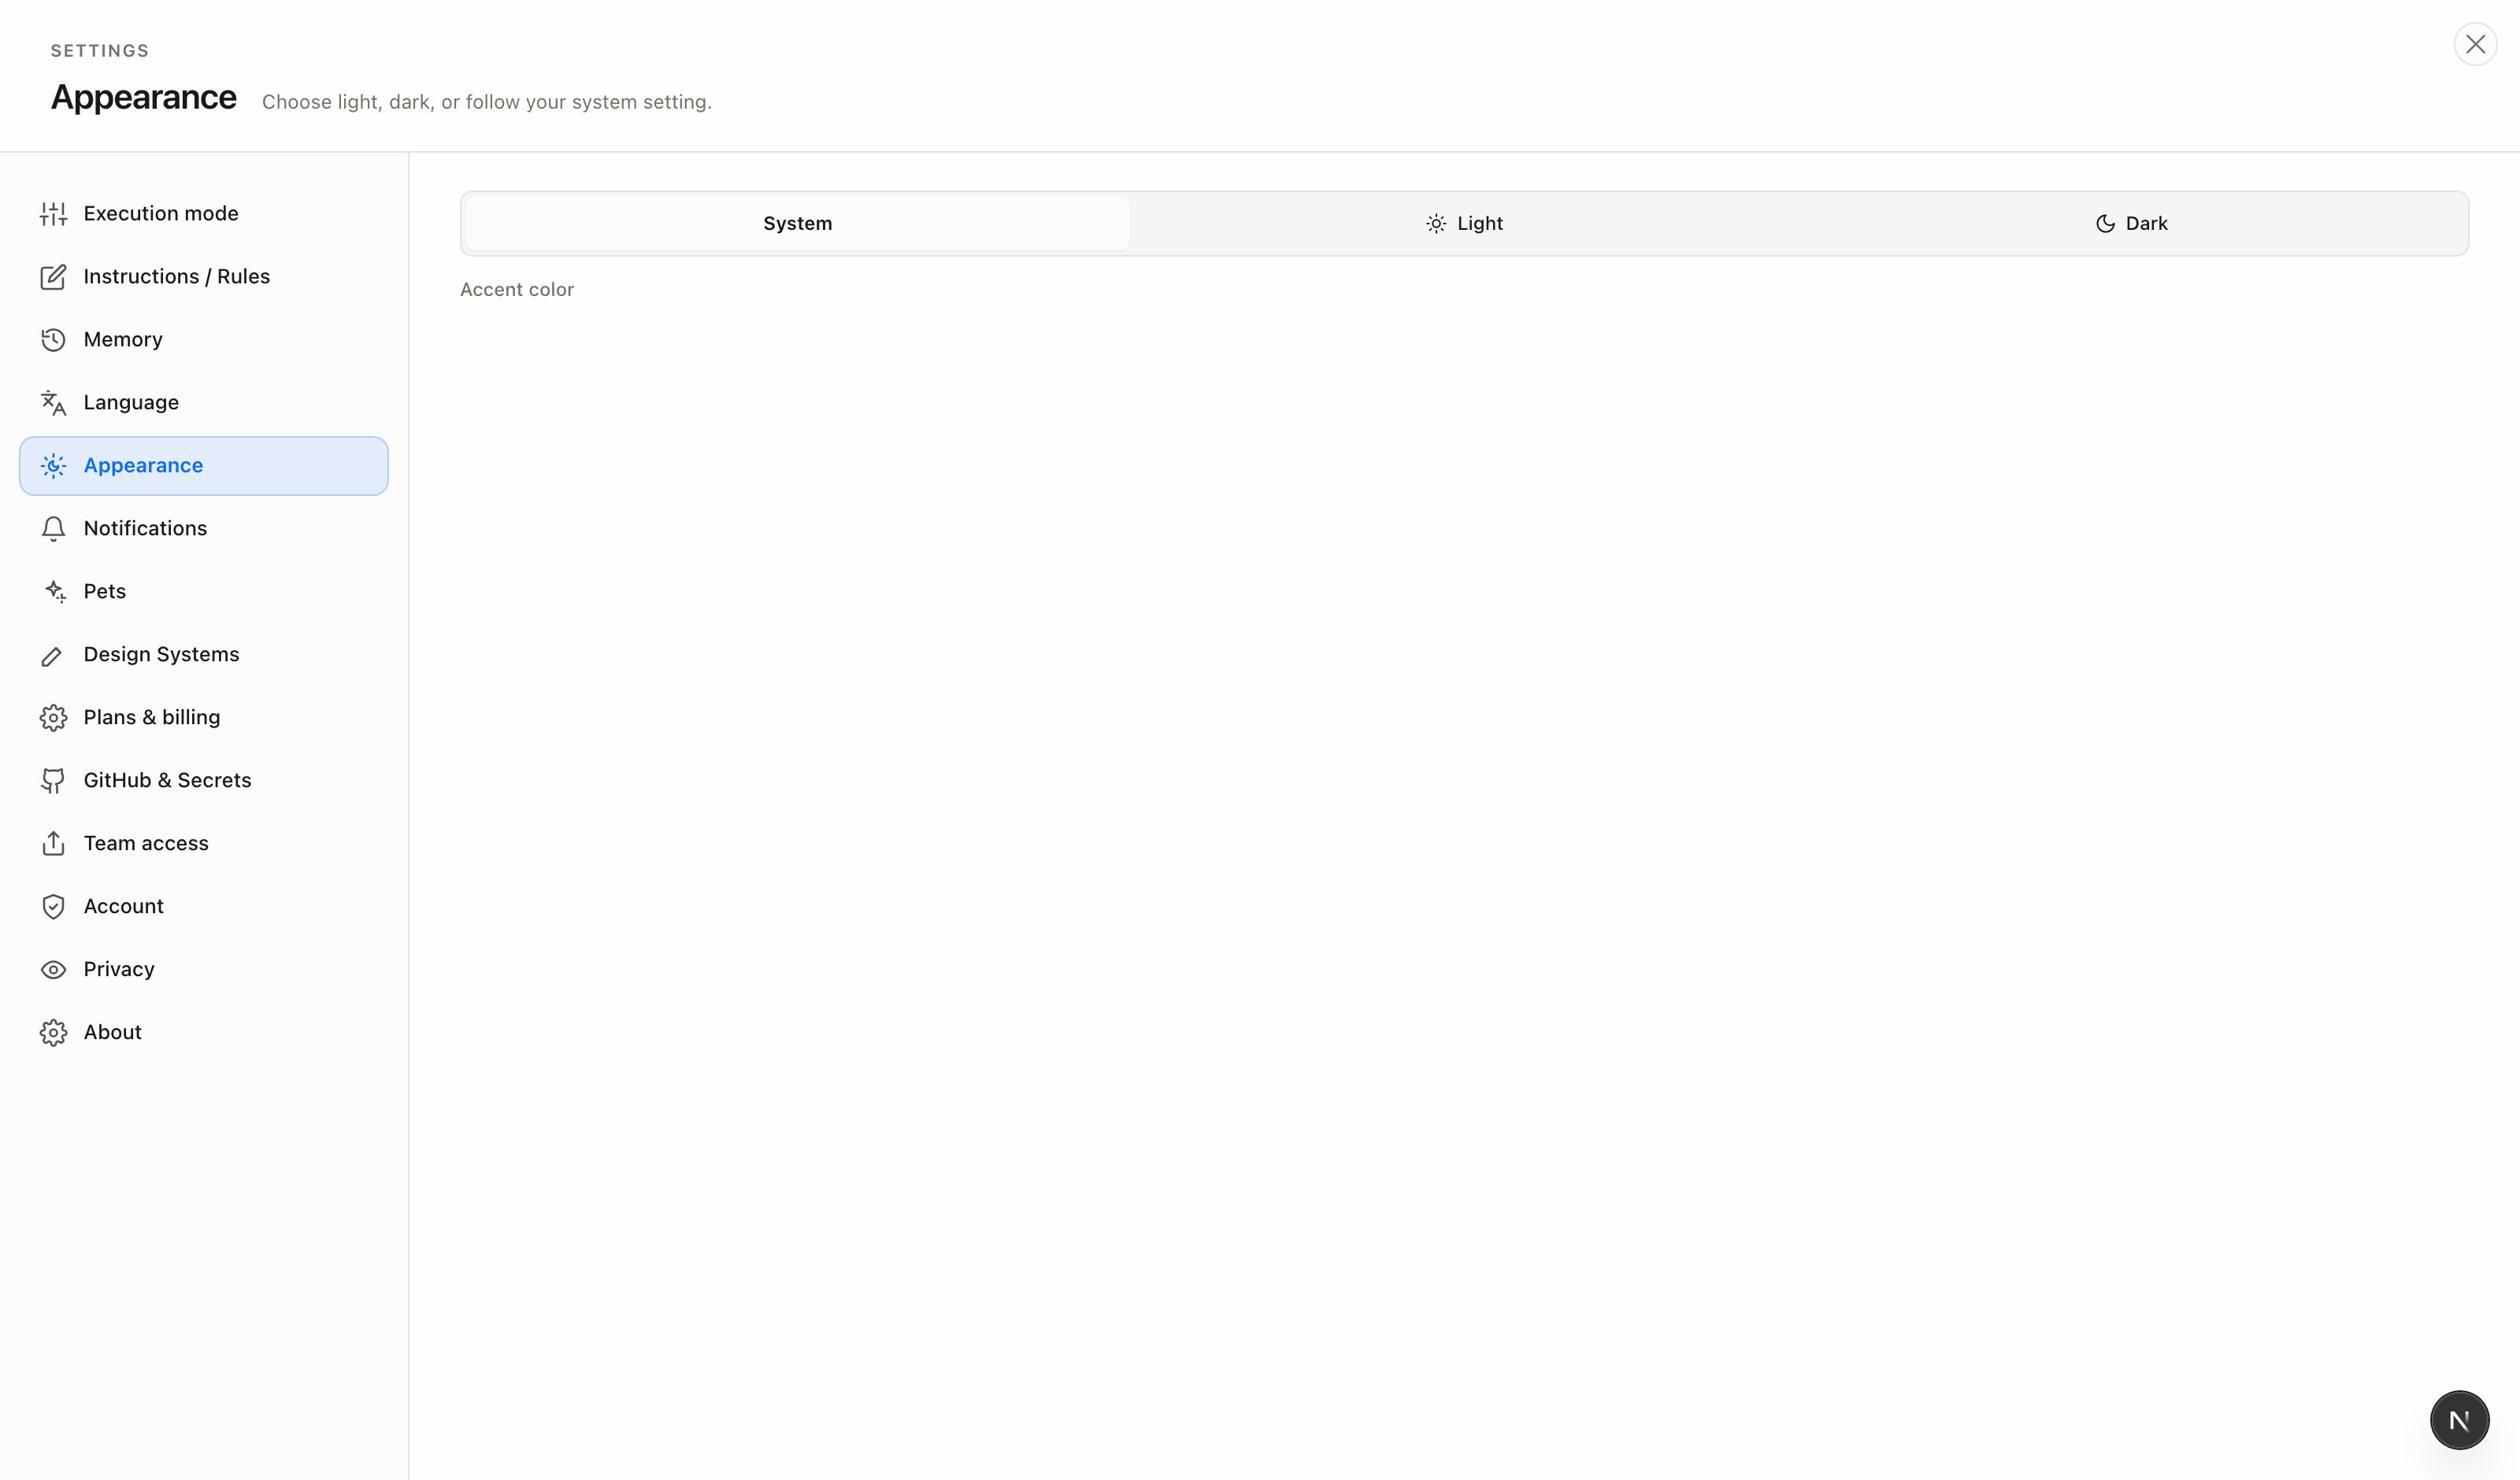Image resolution: width=2520 pixels, height=1480 pixels.
Task: Click the Appearance page heading
Action: pos(144,98)
